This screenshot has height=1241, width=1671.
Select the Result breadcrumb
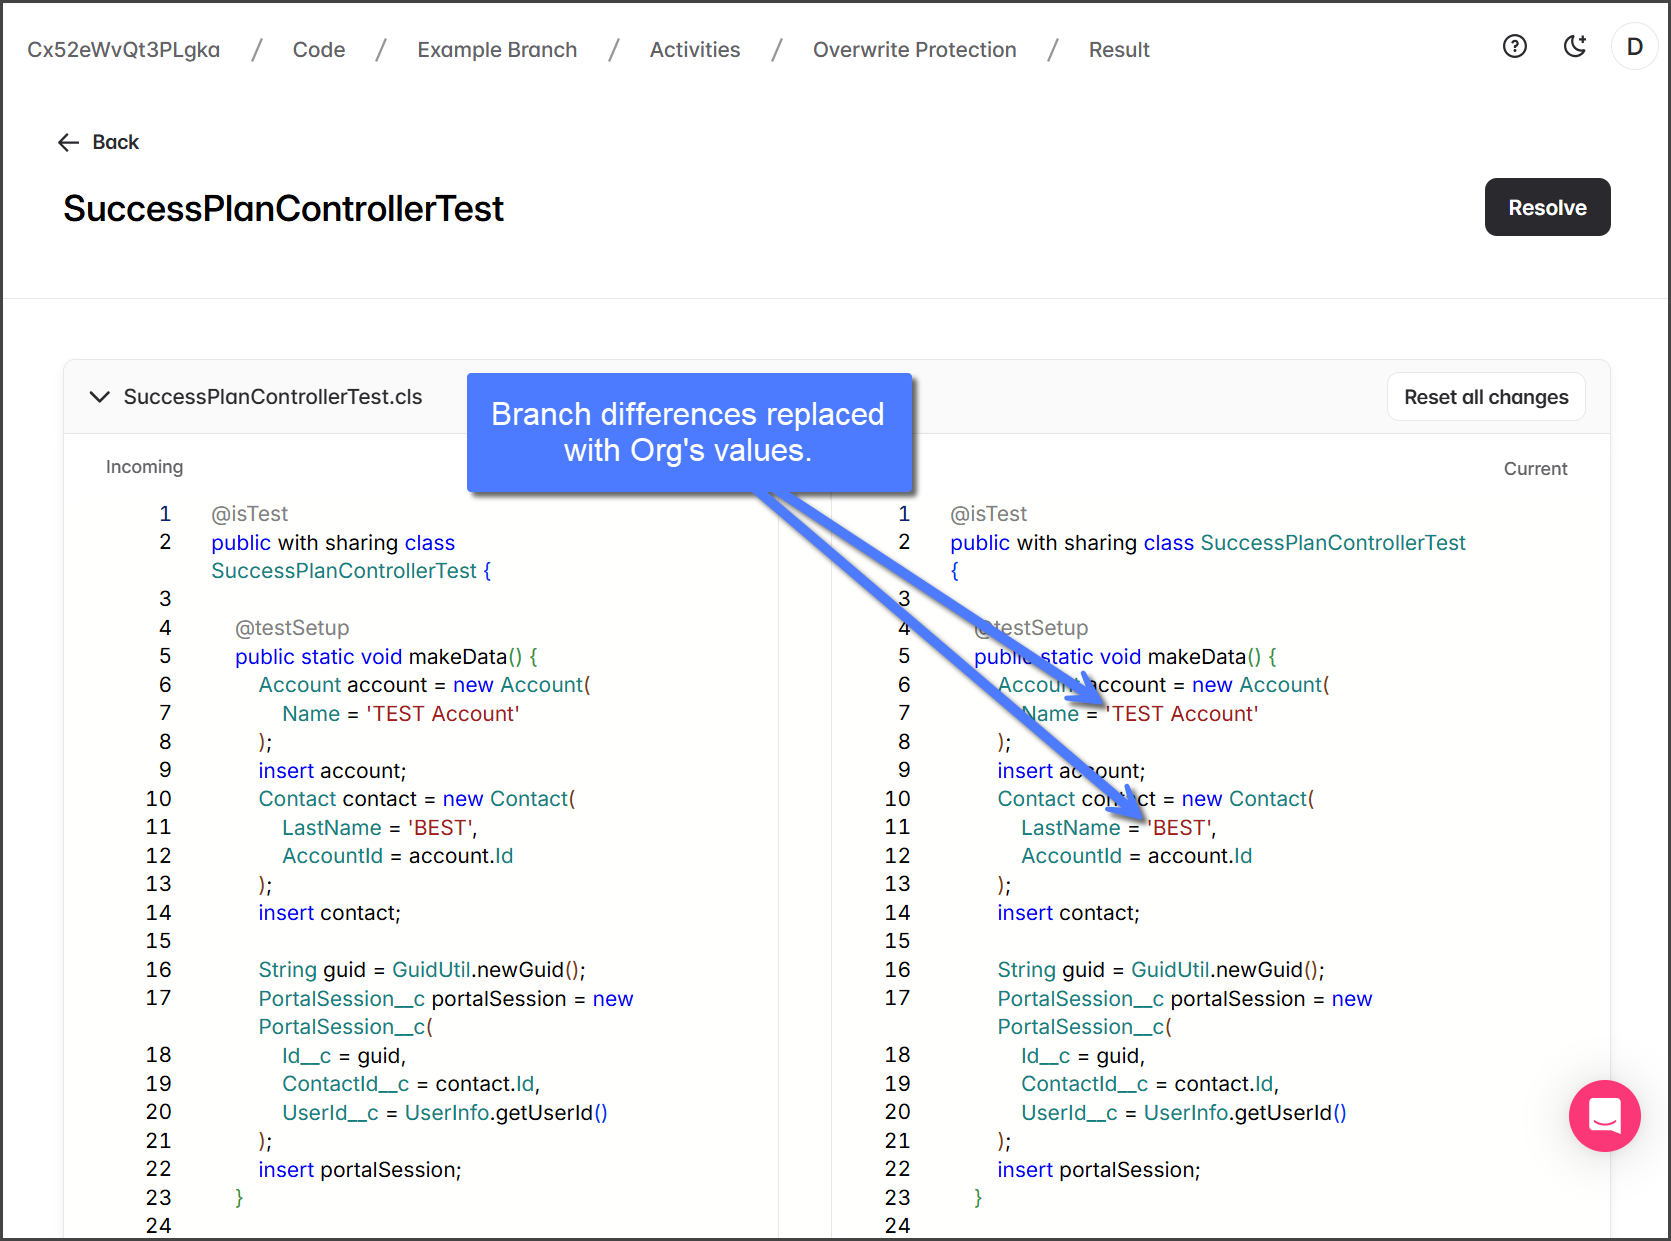1118,50
